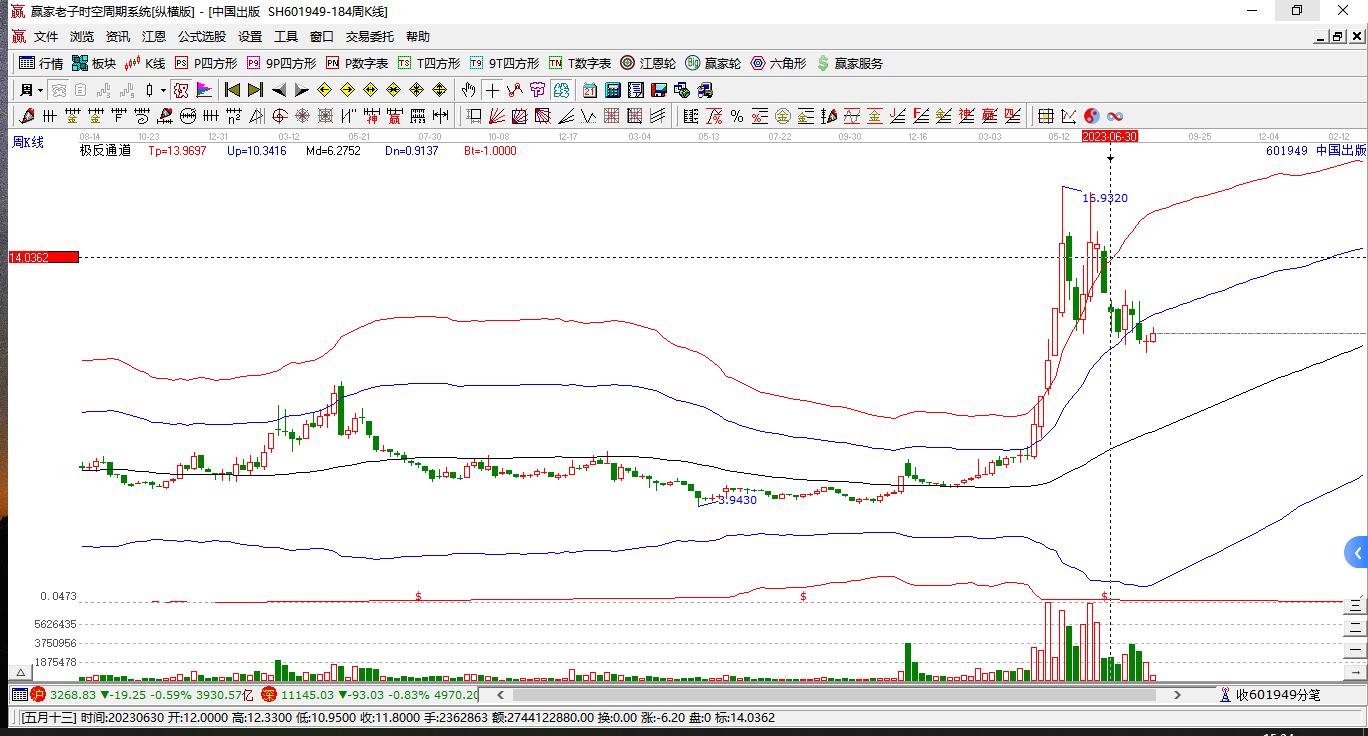Open the 9P四方形 tool
The height and width of the screenshot is (736, 1368).
pos(282,63)
